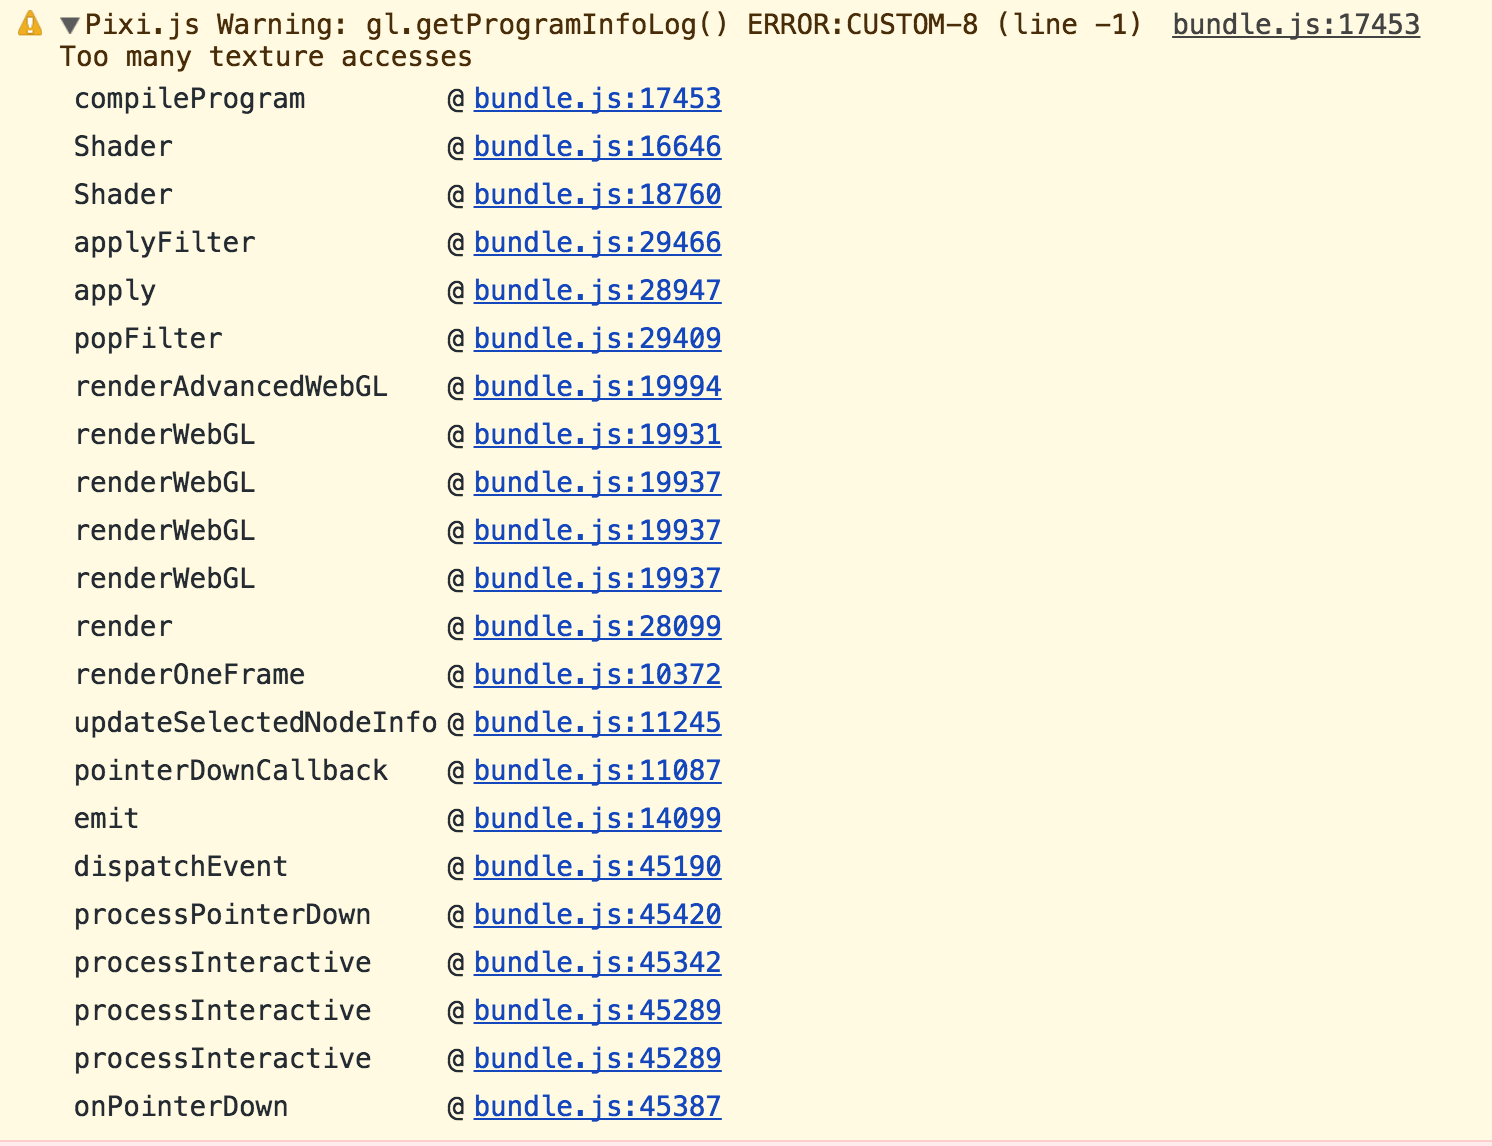Open the pointerDownCallback source link

tap(596, 770)
